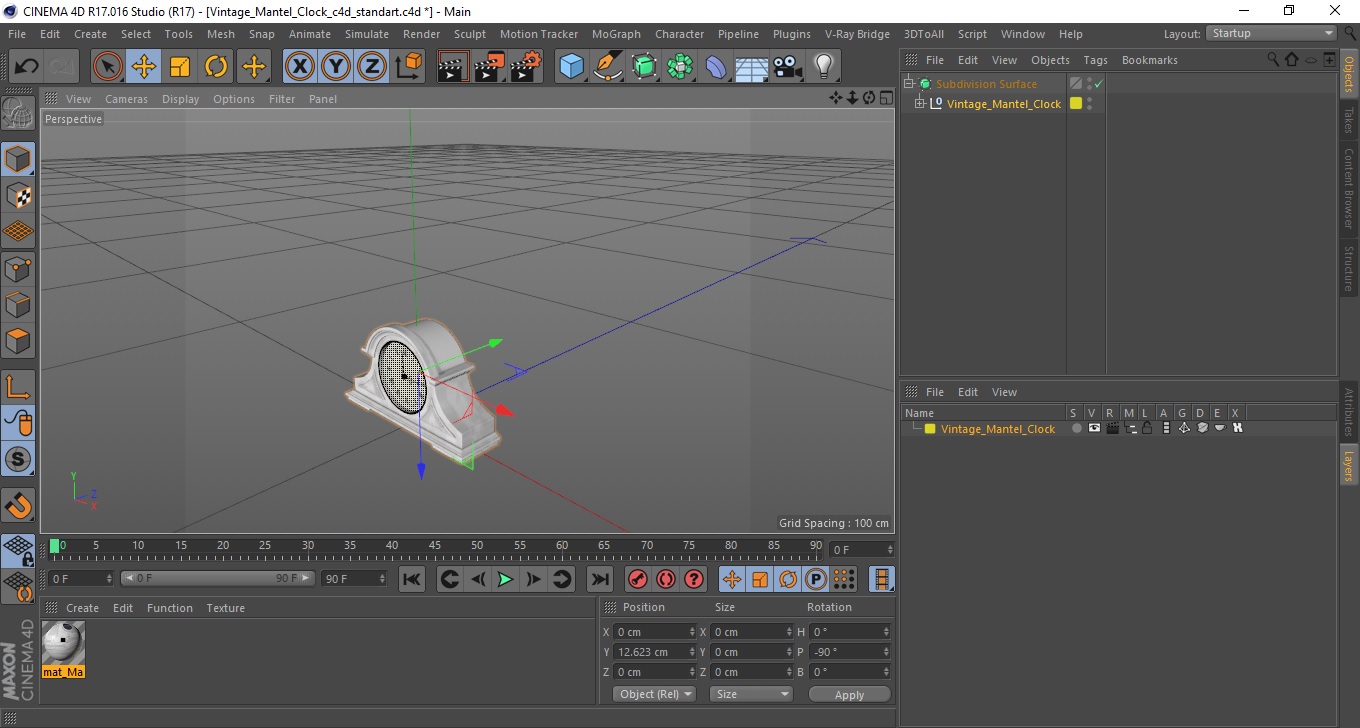This screenshot has height=728, width=1360.
Task: Expand the Vintage_Mantel_Clock object tree
Action: pyautogui.click(x=920, y=104)
